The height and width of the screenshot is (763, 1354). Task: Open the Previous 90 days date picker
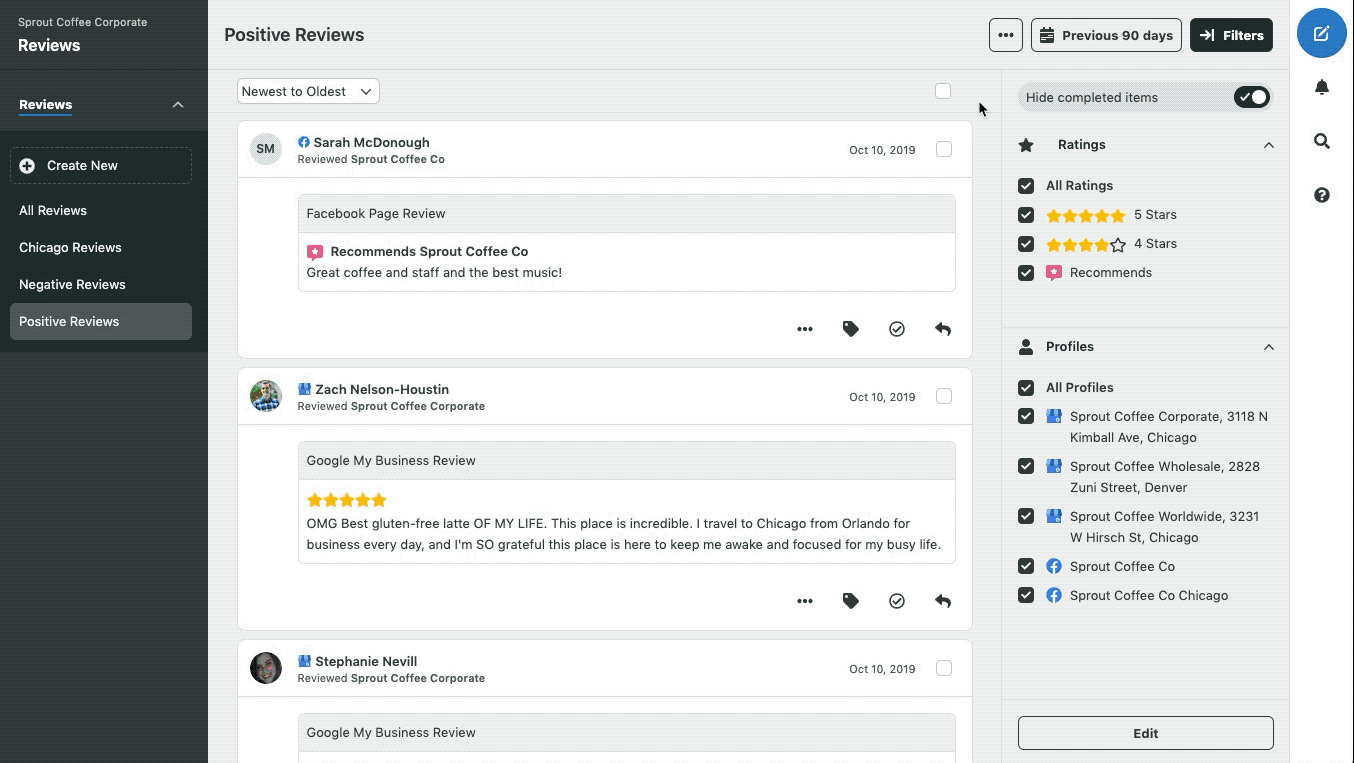click(1106, 35)
